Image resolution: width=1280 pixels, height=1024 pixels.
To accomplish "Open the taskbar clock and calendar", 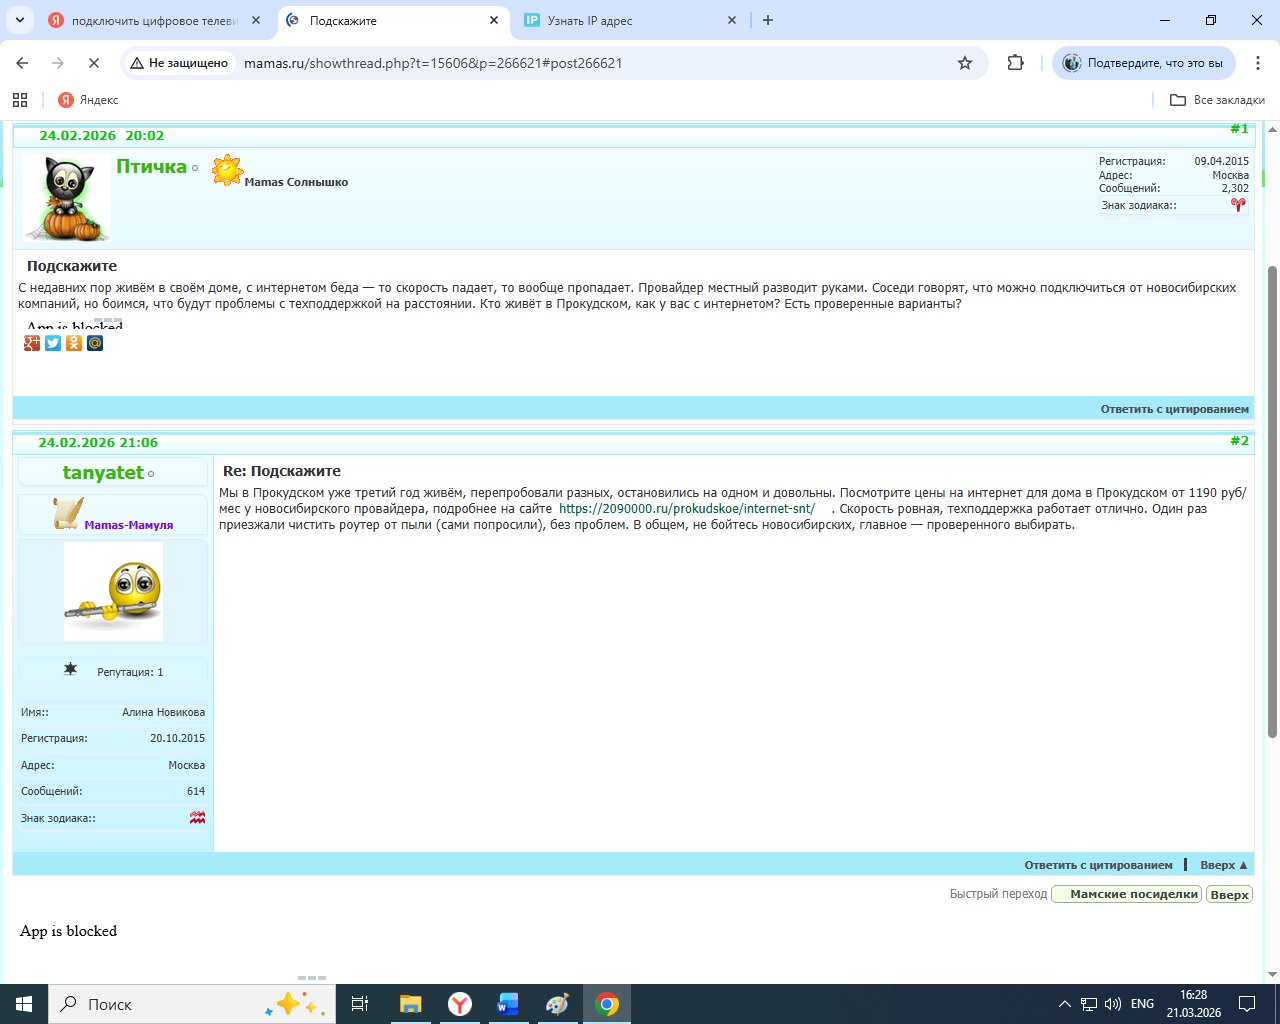I will tap(1194, 1004).
